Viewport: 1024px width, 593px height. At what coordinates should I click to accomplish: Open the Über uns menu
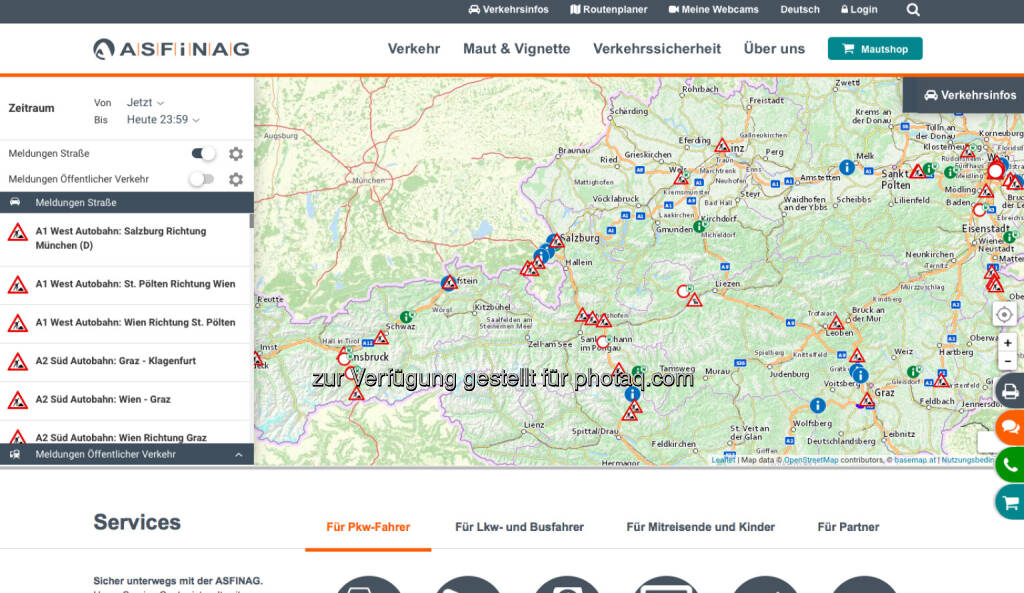(x=774, y=49)
